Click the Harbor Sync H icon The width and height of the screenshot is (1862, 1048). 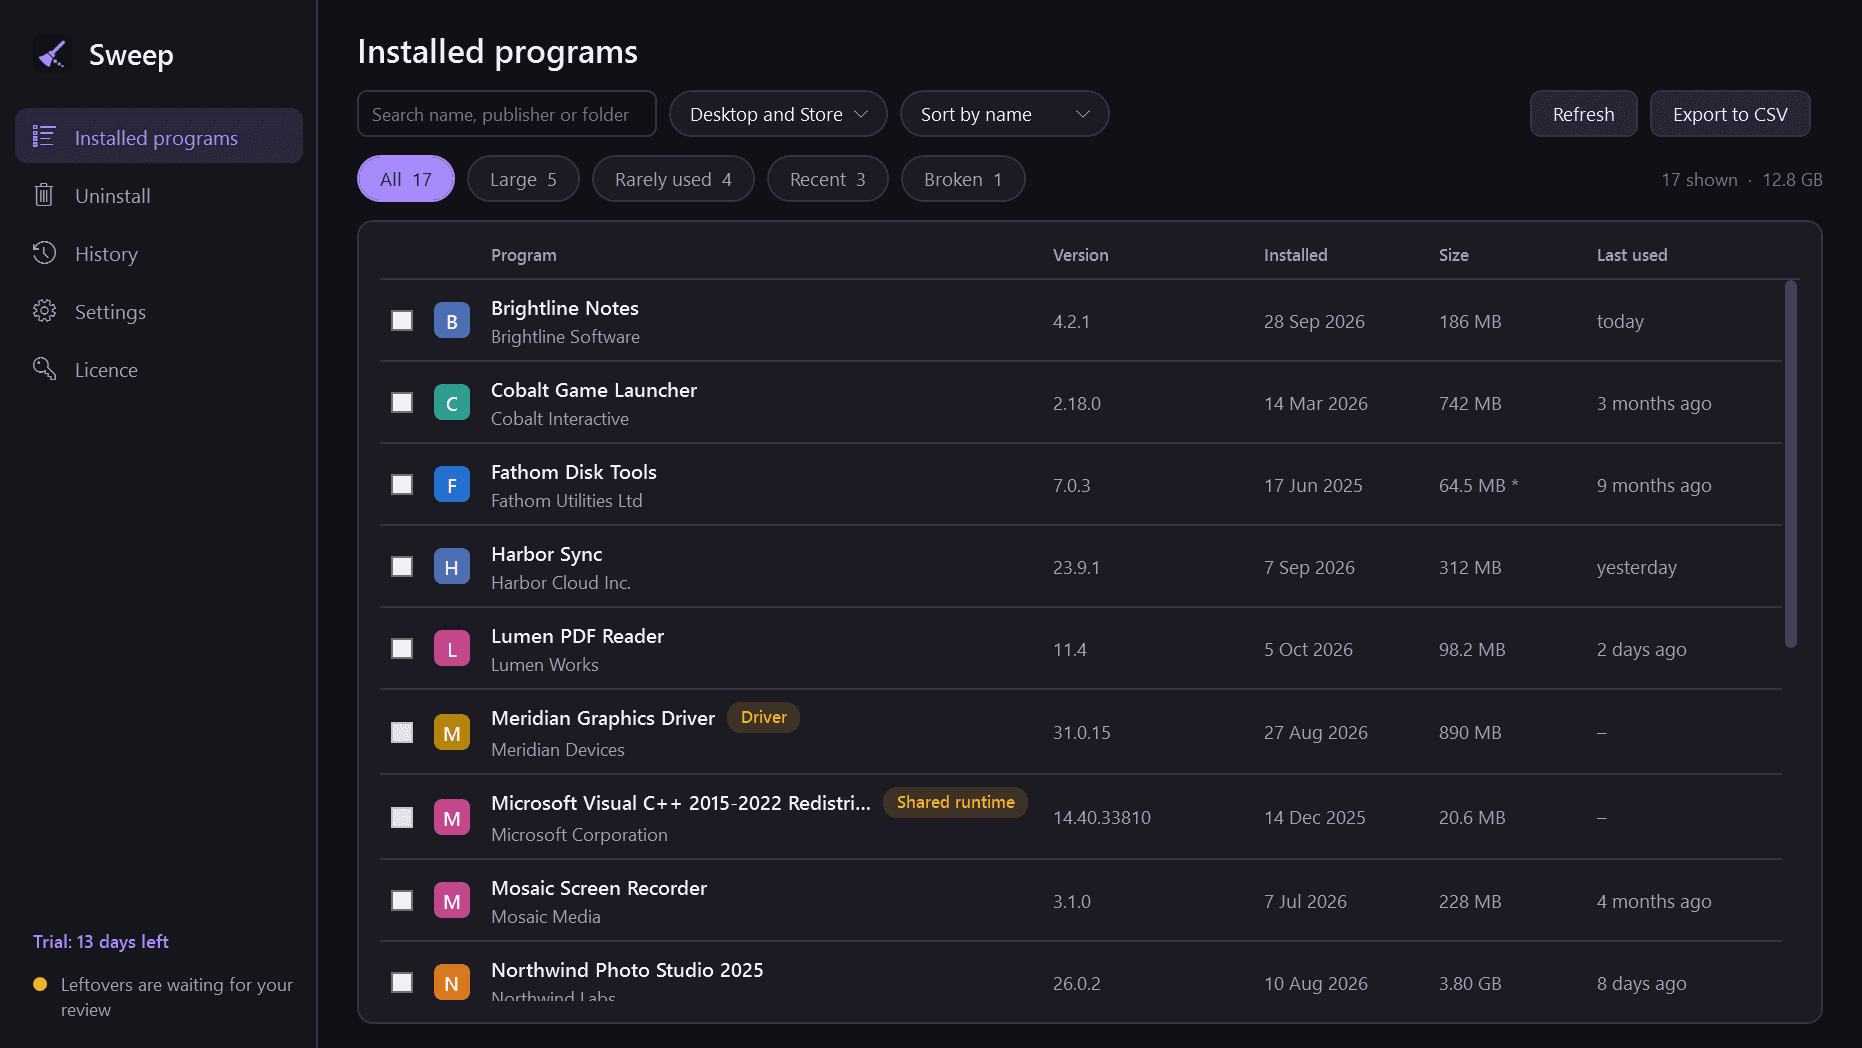[452, 567]
